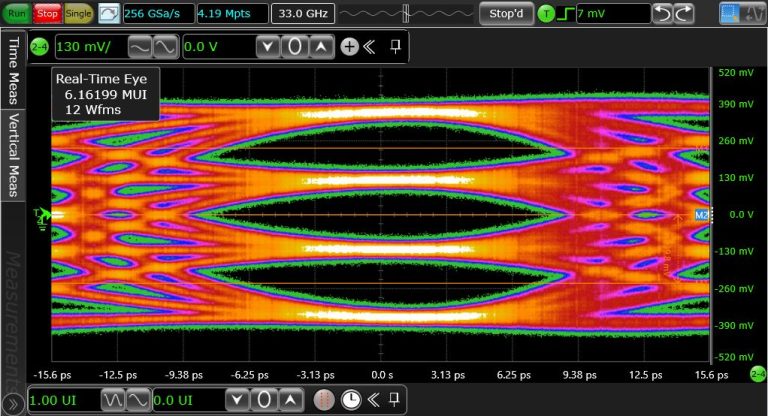This screenshot has width=768, height=416.
Task: Click the 0.0 V vertical axis label
Action: pos(741,215)
